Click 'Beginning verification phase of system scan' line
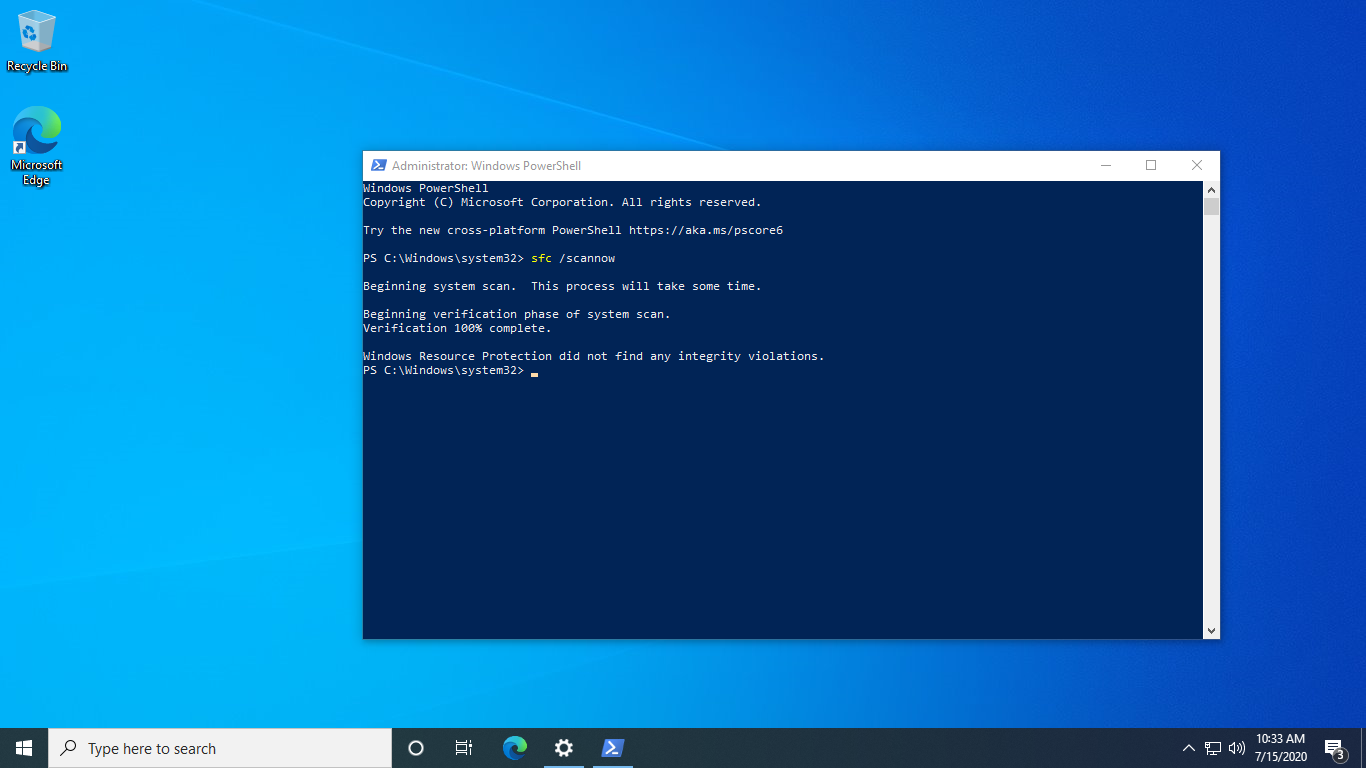This screenshot has height=768, width=1366. 517,314
